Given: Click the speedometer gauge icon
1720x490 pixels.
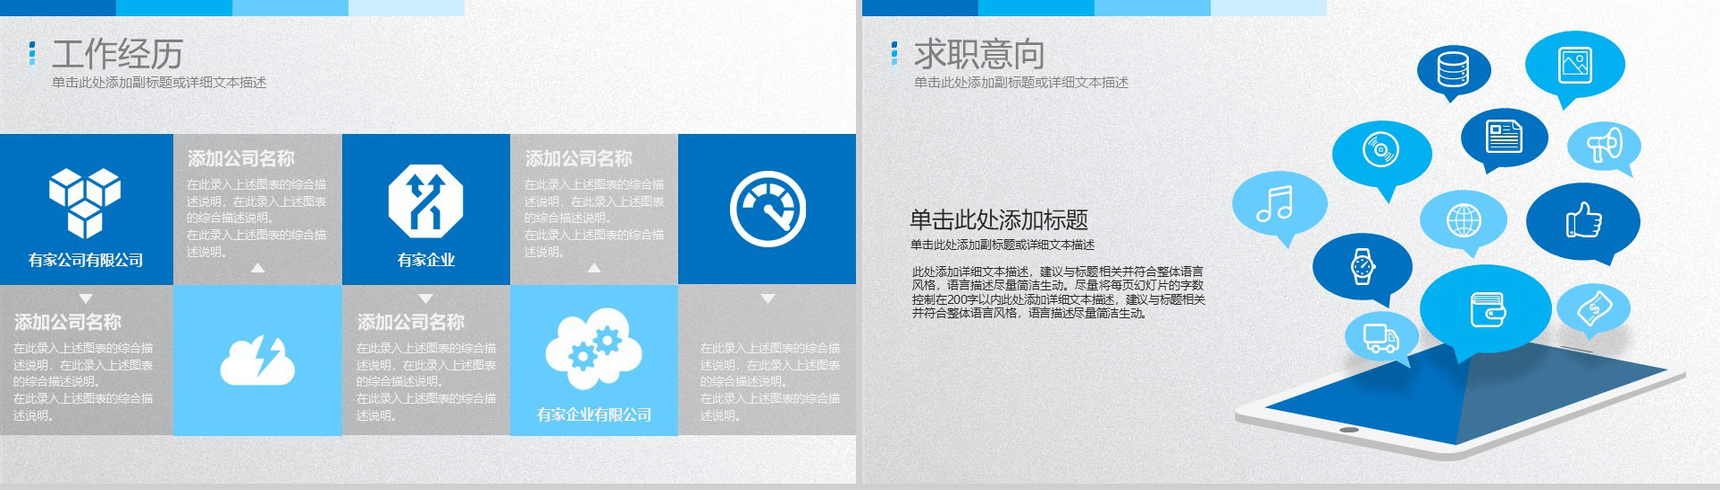Looking at the screenshot, I should click(x=767, y=209).
